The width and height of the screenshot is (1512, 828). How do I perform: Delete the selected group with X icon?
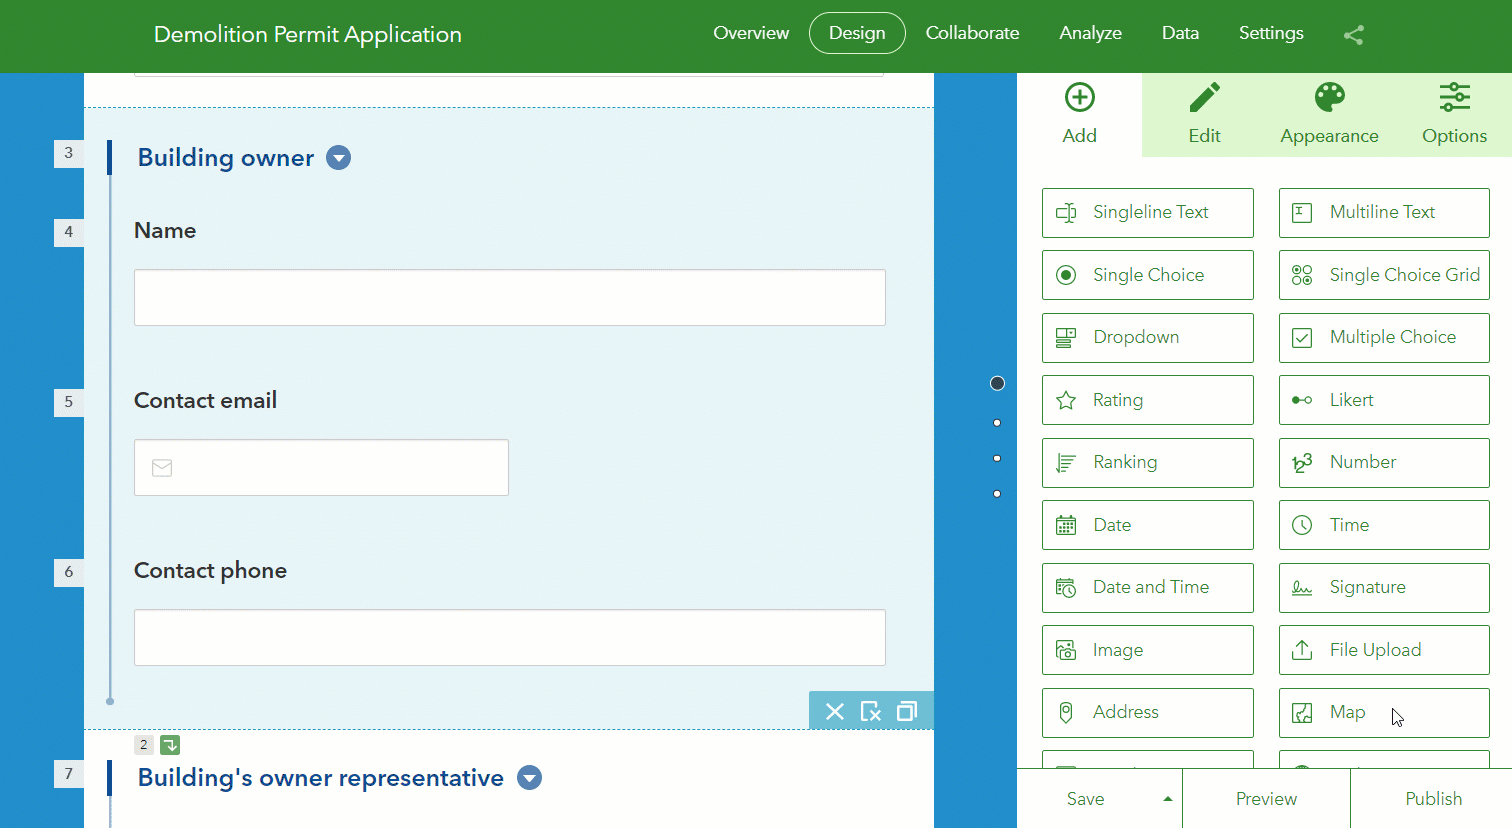(x=835, y=711)
